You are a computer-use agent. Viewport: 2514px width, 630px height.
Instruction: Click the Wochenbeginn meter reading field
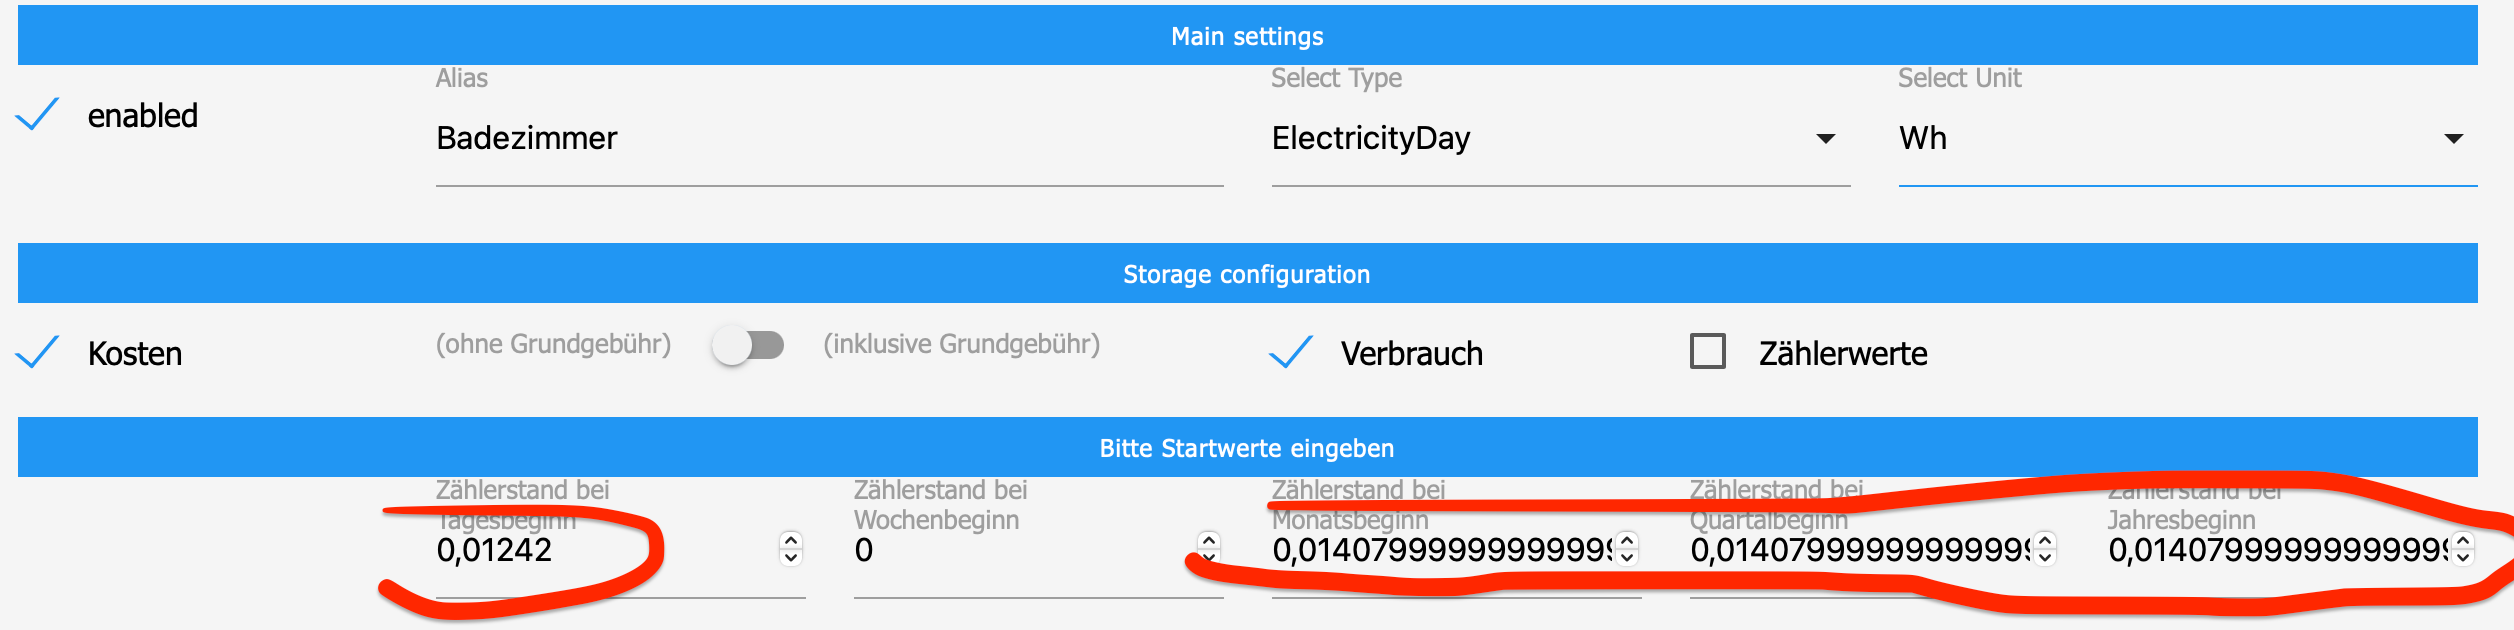pos(1020,550)
